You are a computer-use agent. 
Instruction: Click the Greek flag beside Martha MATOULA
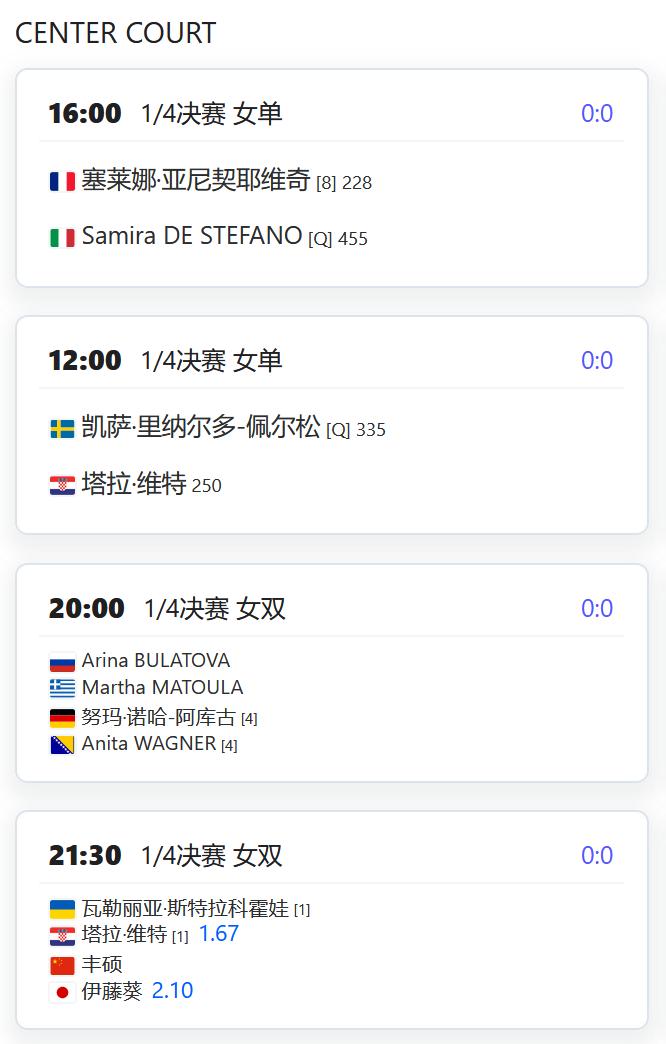[63, 688]
